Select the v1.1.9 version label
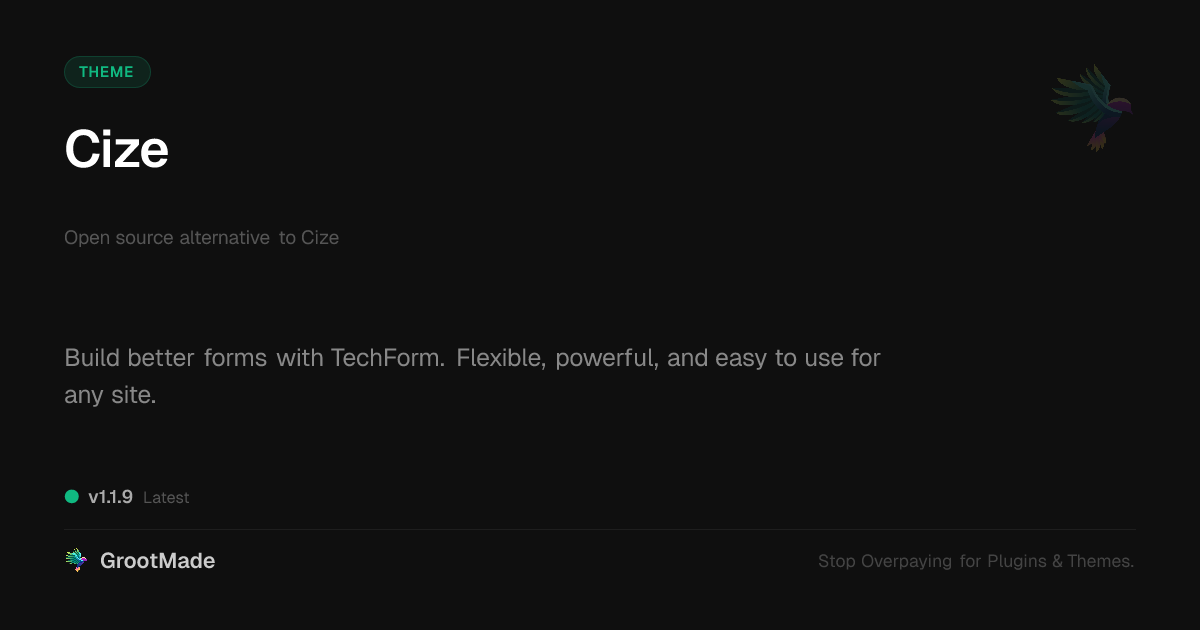Screen dimensions: 1200x630 [x=110, y=497]
